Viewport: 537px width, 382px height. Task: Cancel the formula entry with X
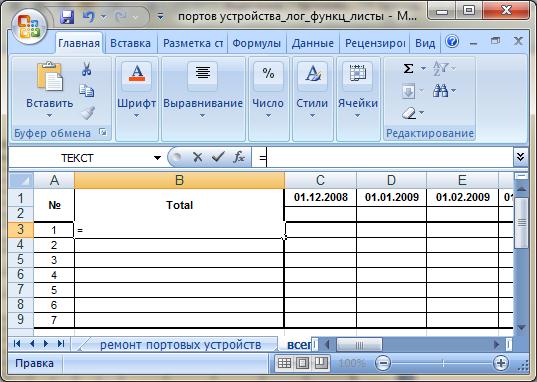197,157
